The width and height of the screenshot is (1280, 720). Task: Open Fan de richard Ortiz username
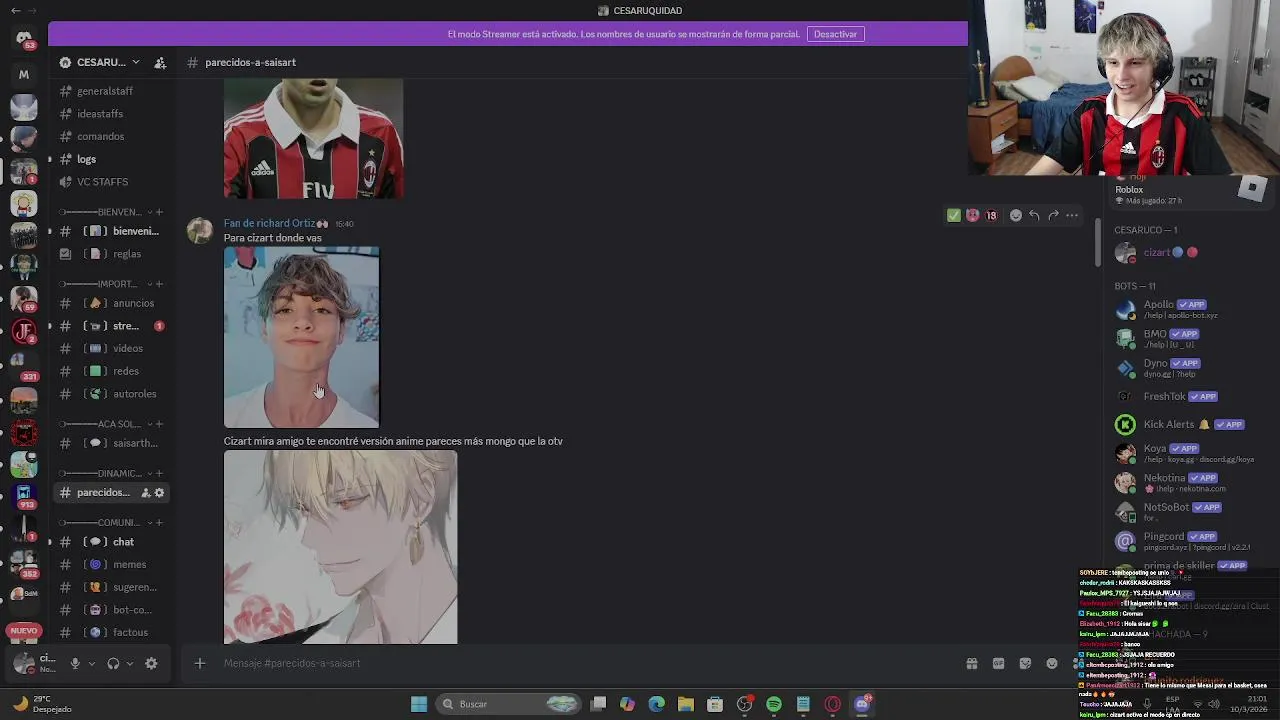269,223
